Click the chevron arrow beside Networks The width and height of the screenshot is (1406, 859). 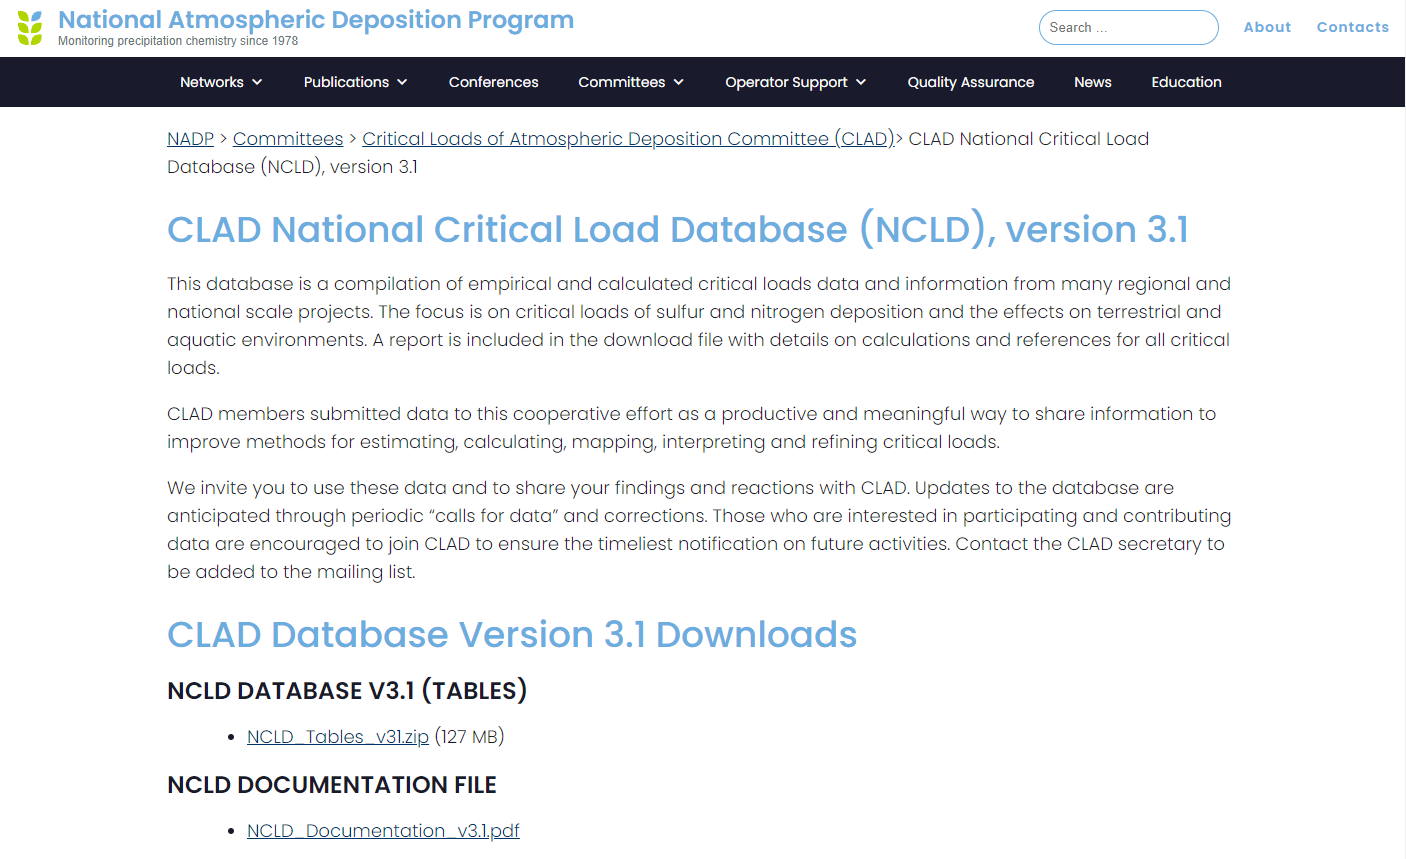click(257, 82)
